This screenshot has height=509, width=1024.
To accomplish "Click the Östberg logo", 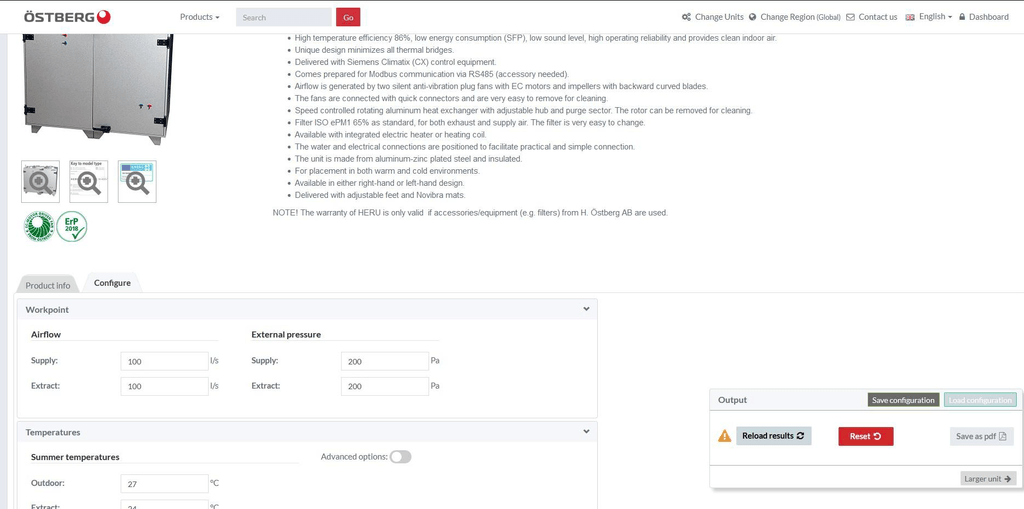I will [x=66, y=16].
